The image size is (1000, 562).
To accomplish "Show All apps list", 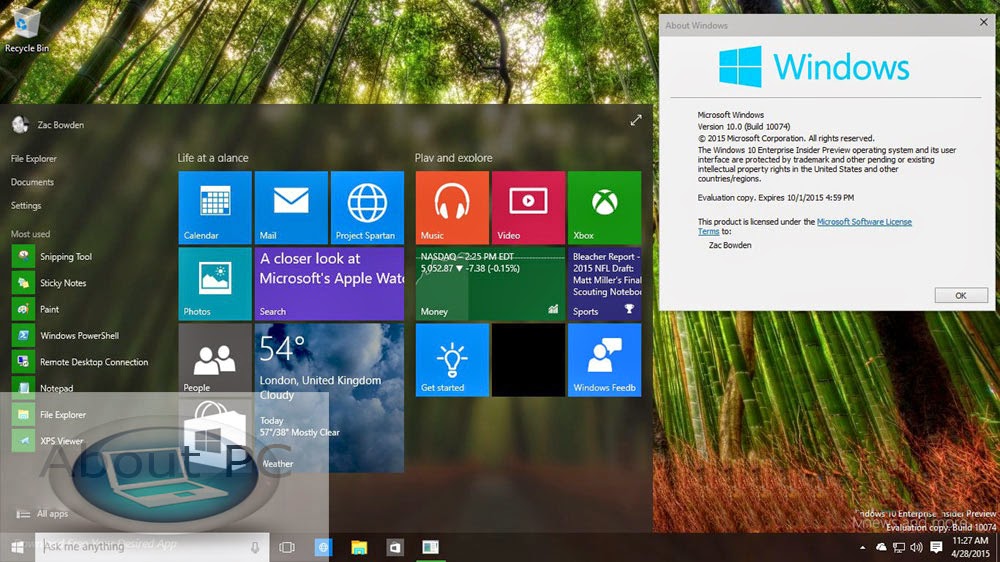I will (42, 514).
